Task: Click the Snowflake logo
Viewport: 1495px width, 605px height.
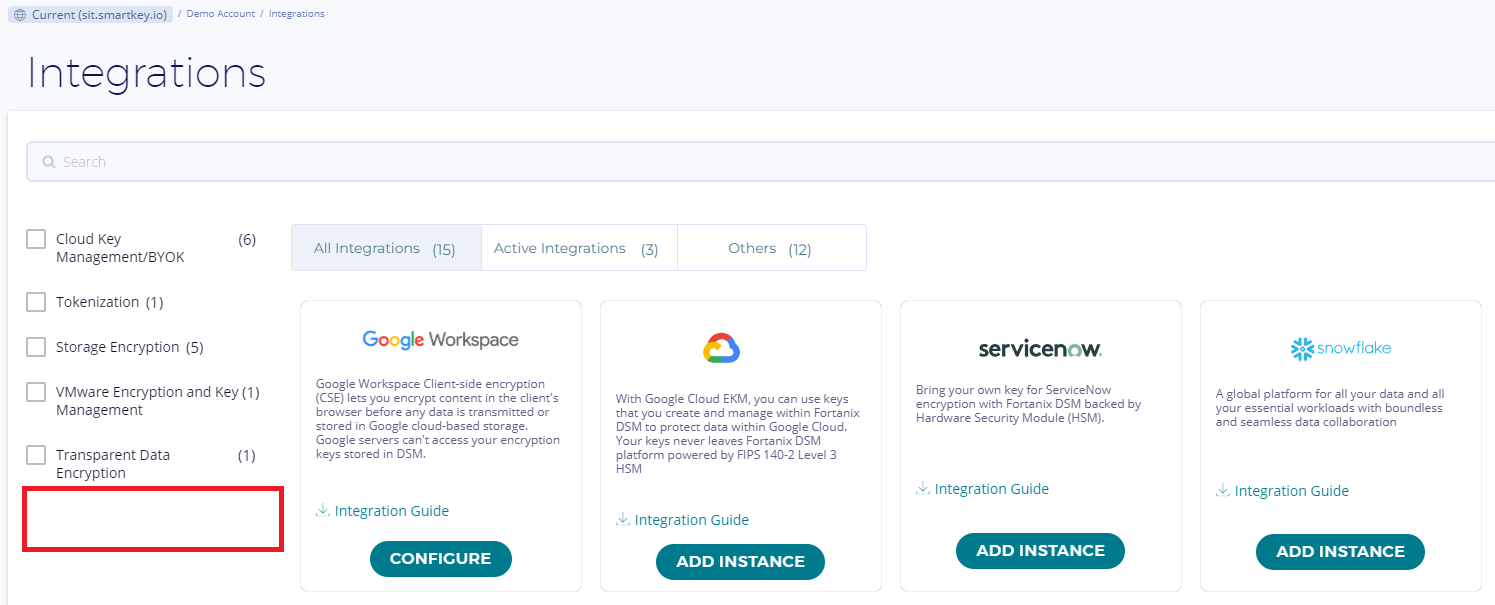Action: 1340,348
